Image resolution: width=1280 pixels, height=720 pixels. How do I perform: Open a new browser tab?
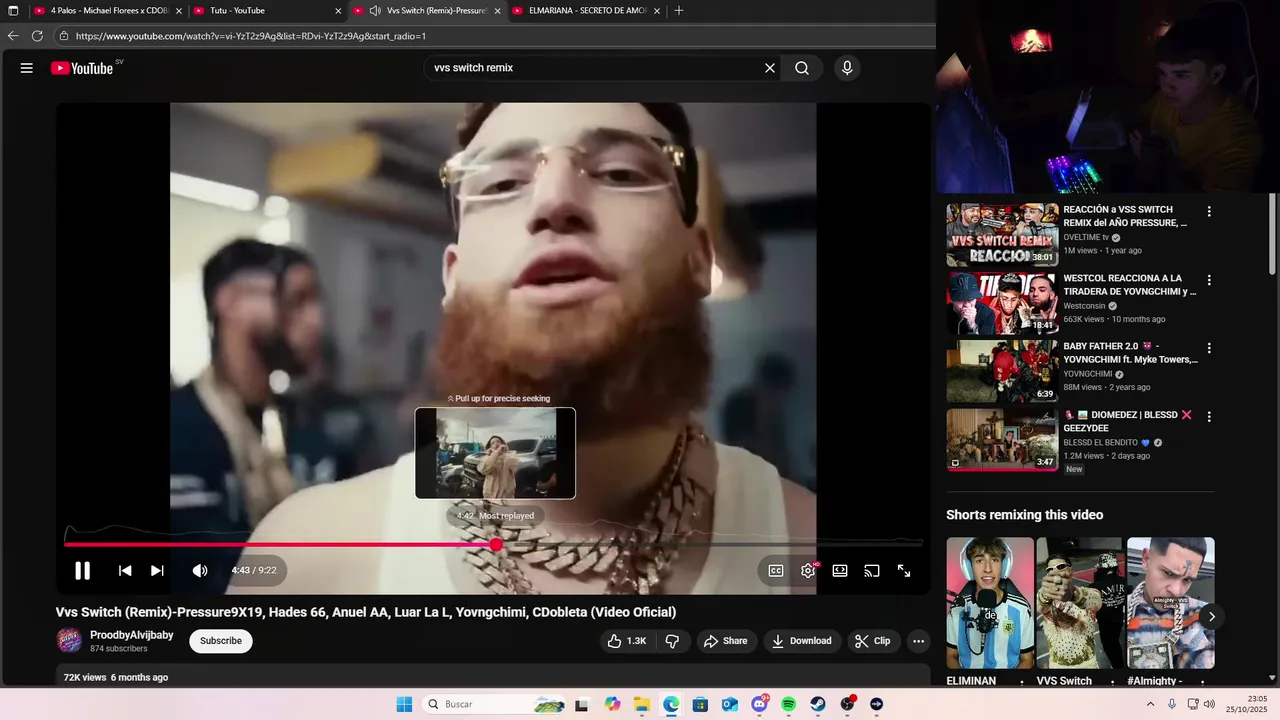tap(679, 11)
